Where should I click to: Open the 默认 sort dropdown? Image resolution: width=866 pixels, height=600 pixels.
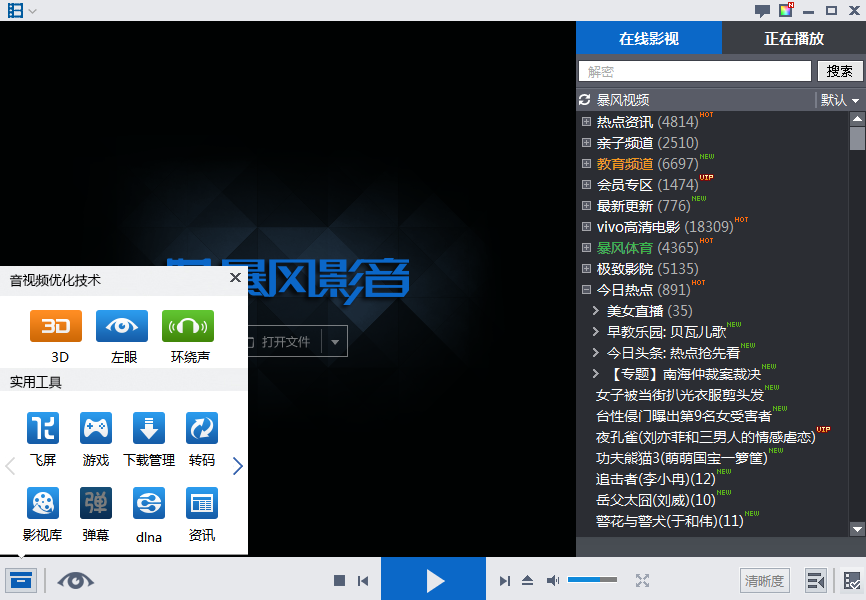point(840,100)
